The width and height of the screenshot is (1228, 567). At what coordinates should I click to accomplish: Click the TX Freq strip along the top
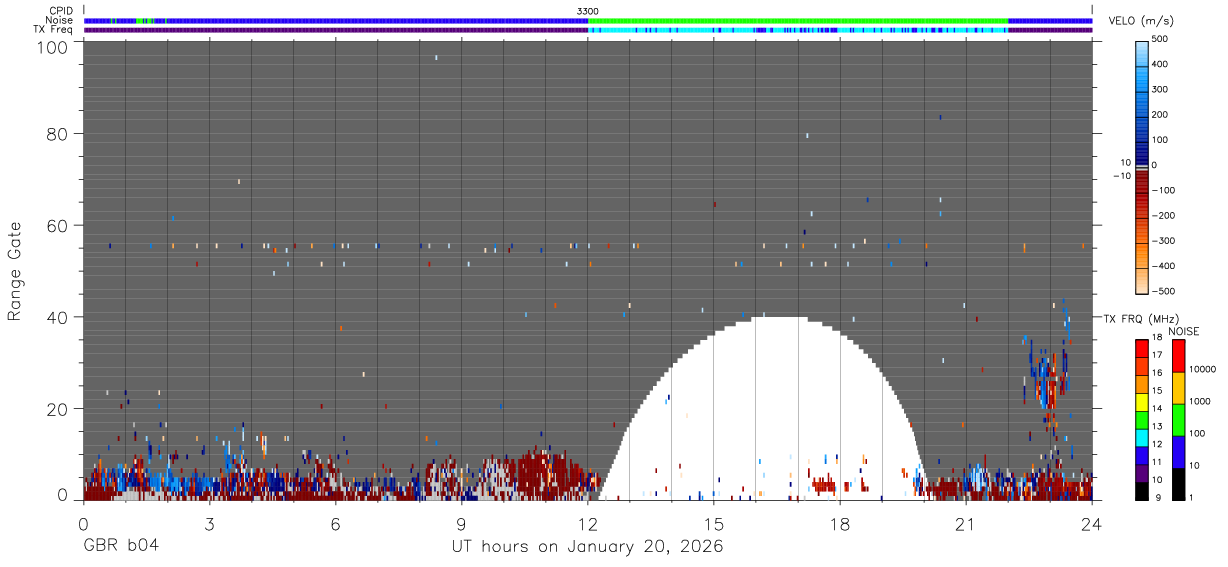tap(588, 30)
